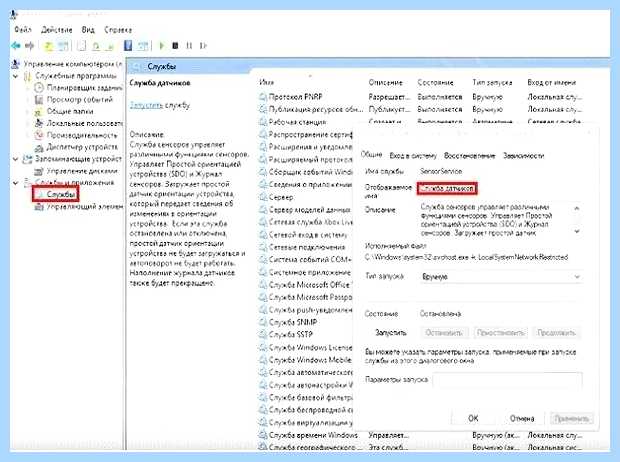Click the Pause service toolbar icon

click(x=189, y=46)
